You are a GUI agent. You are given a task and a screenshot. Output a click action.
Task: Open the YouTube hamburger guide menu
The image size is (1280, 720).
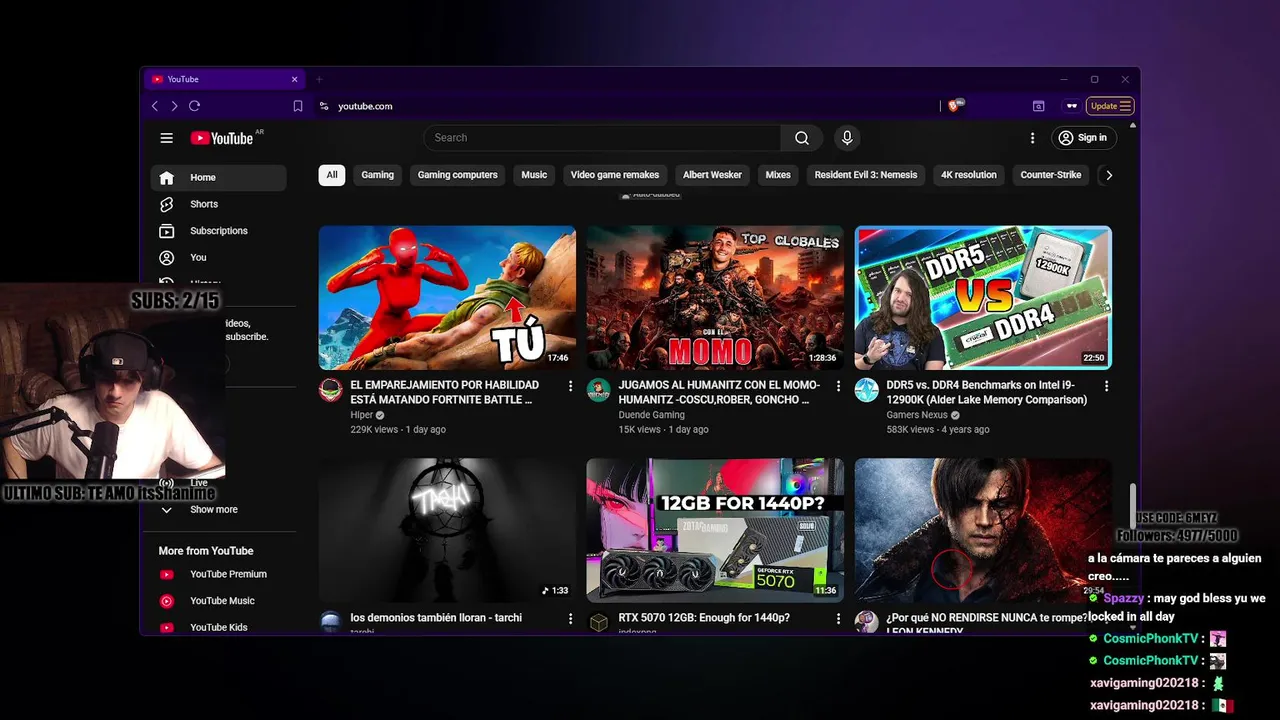pyautogui.click(x=167, y=138)
